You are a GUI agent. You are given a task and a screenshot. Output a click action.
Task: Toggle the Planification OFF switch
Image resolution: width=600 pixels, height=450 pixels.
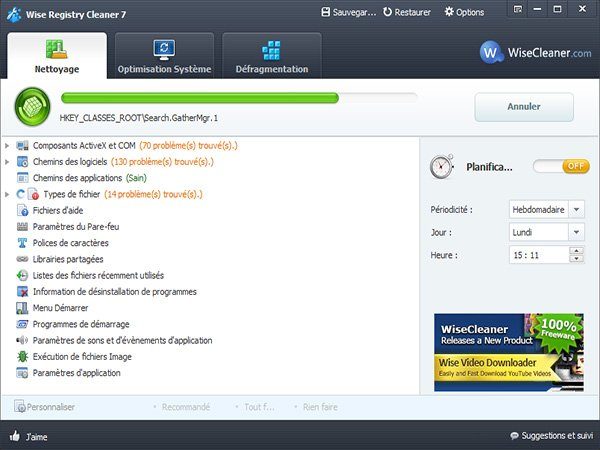click(x=561, y=166)
